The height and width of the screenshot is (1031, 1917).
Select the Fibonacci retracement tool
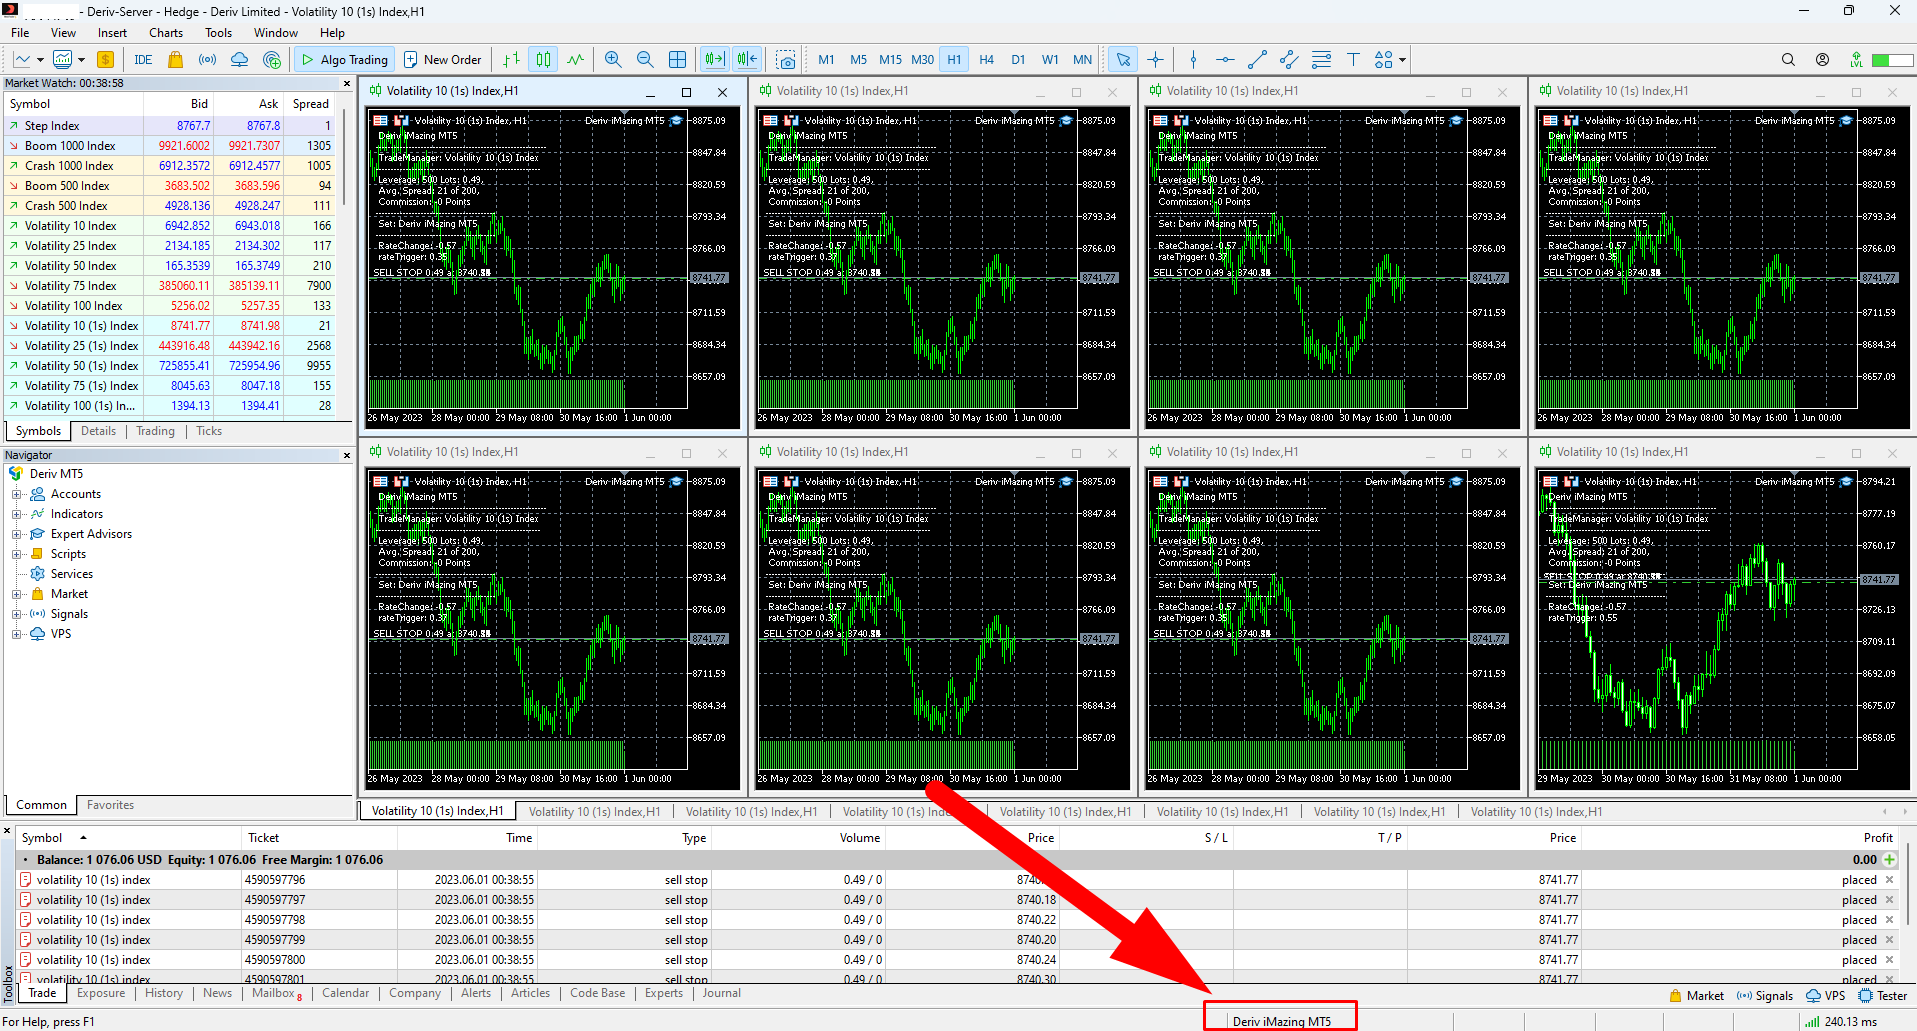(x=1321, y=60)
